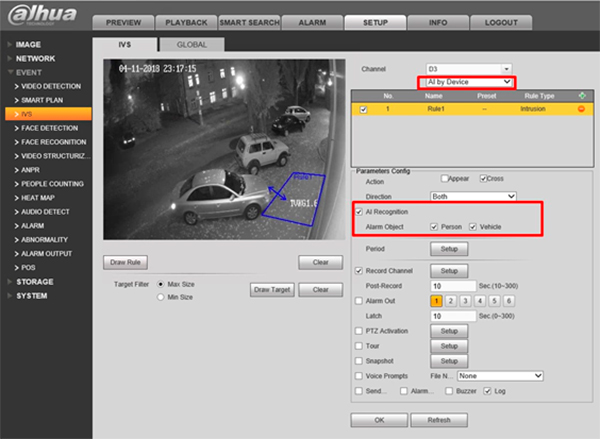Expand the IMAGE section arrow
This screenshot has width=600, height=439.
coord(10,44)
